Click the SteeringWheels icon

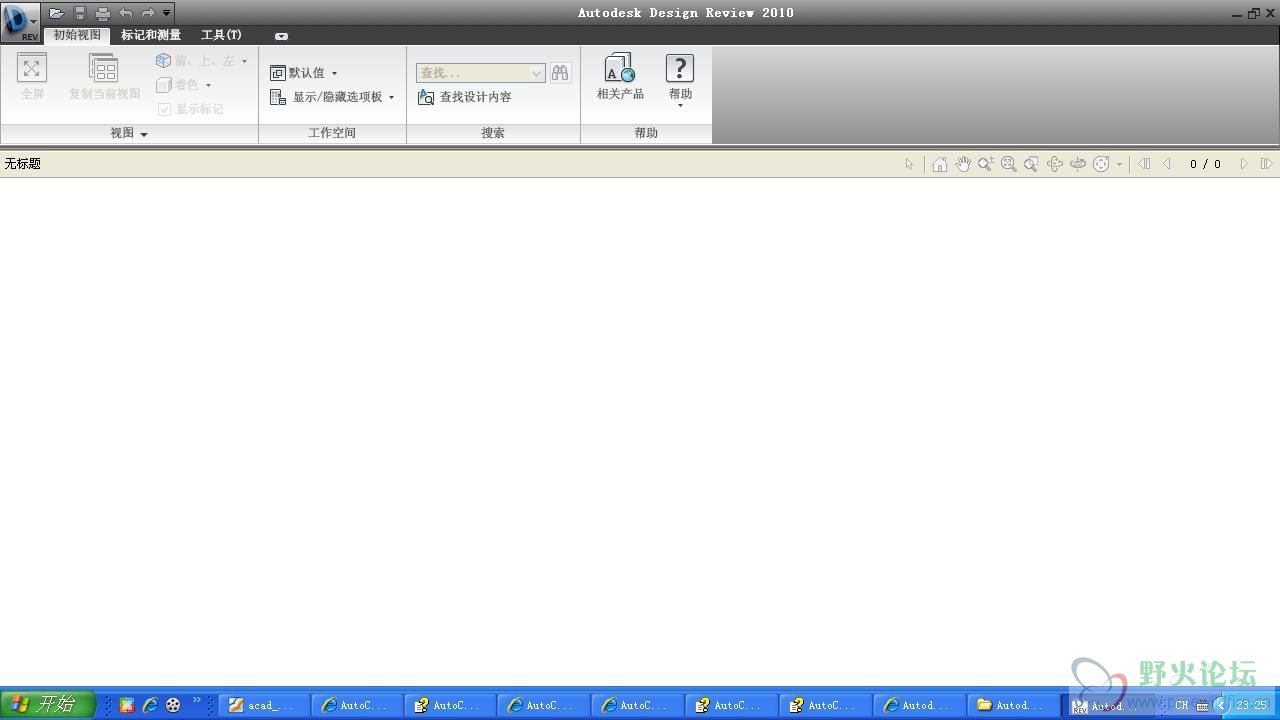pos(1101,164)
